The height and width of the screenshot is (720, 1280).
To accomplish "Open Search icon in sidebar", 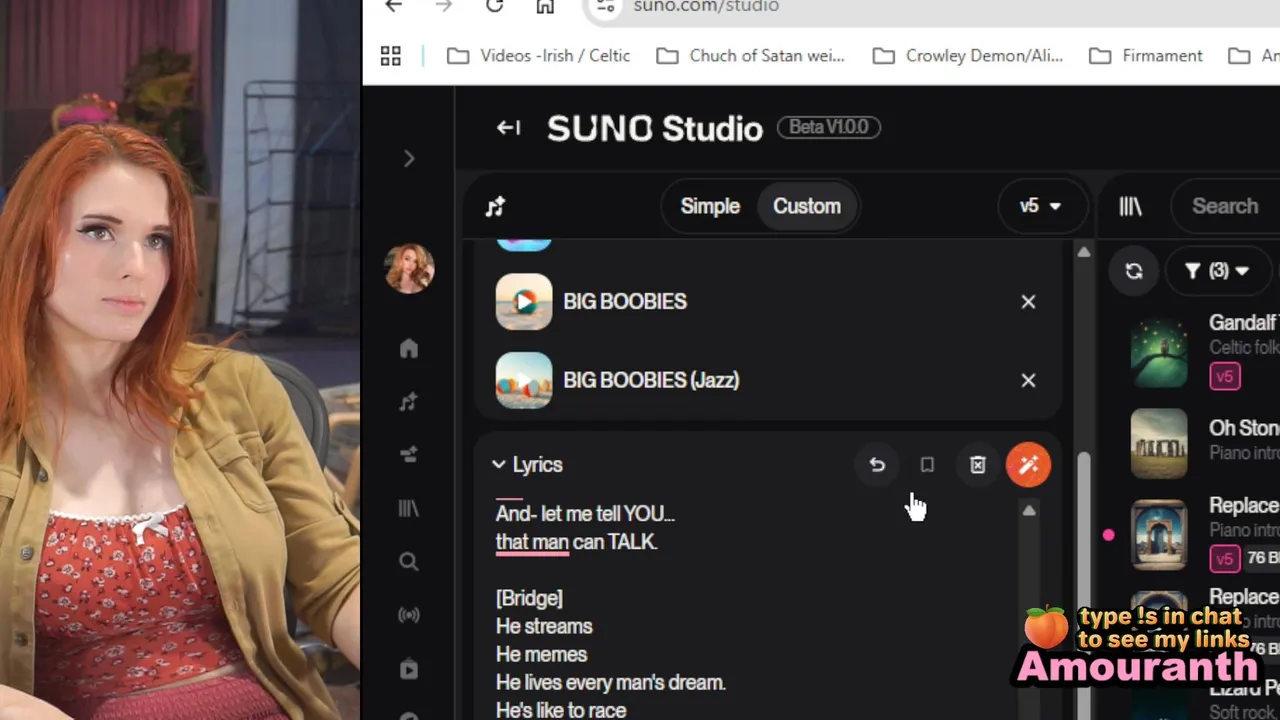I will tap(409, 562).
